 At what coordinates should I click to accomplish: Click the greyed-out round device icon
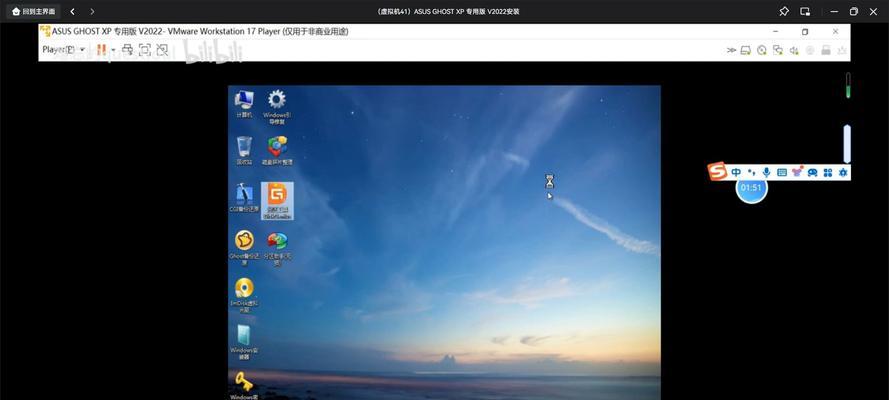(x=810, y=50)
